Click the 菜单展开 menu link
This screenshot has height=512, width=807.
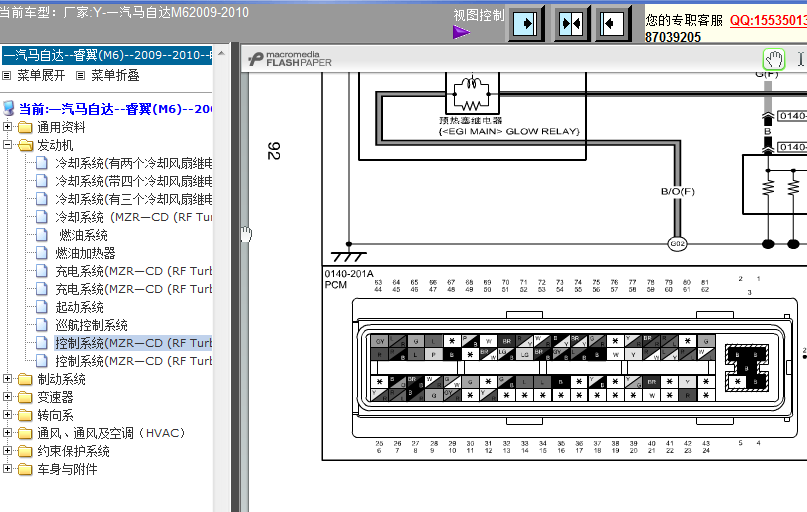pyautogui.click(x=41, y=76)
